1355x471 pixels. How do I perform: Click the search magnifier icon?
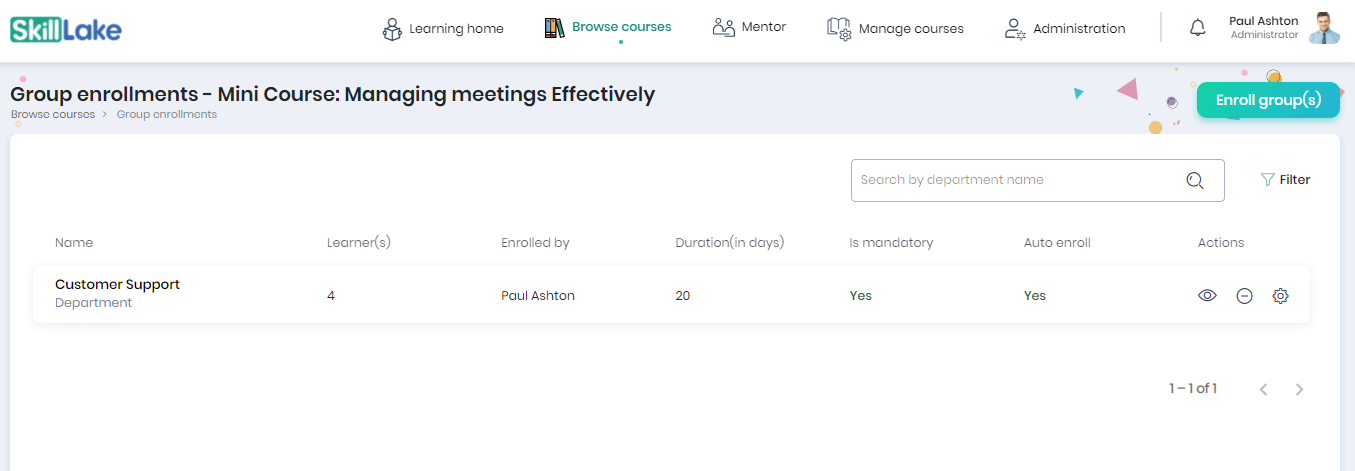(1194, 180)
